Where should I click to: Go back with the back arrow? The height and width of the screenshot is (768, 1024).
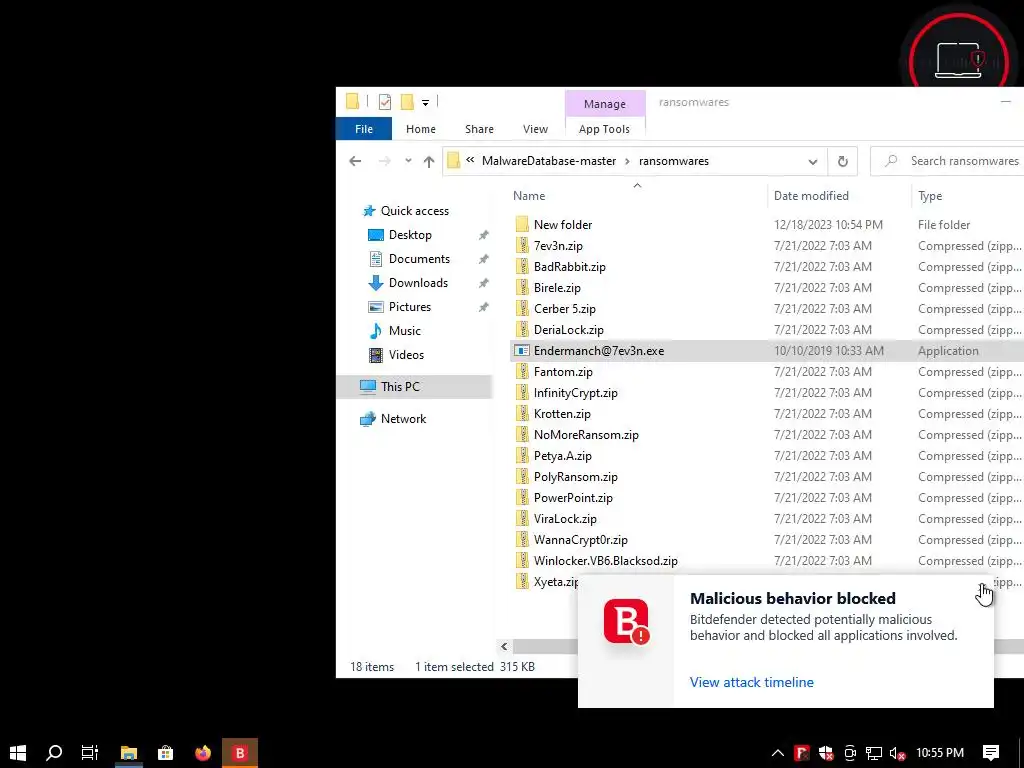pyautogui.click(x=355, y=161)
